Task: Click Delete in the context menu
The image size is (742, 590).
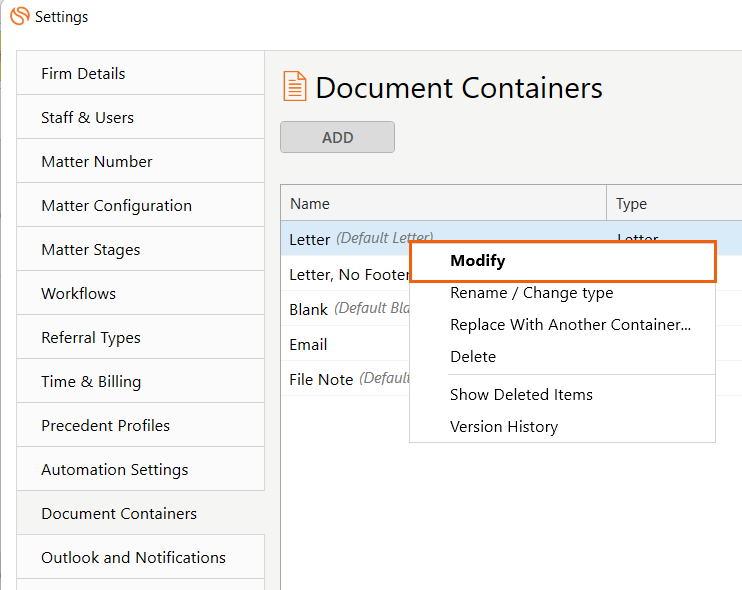Action: click(x=473, y=357)
